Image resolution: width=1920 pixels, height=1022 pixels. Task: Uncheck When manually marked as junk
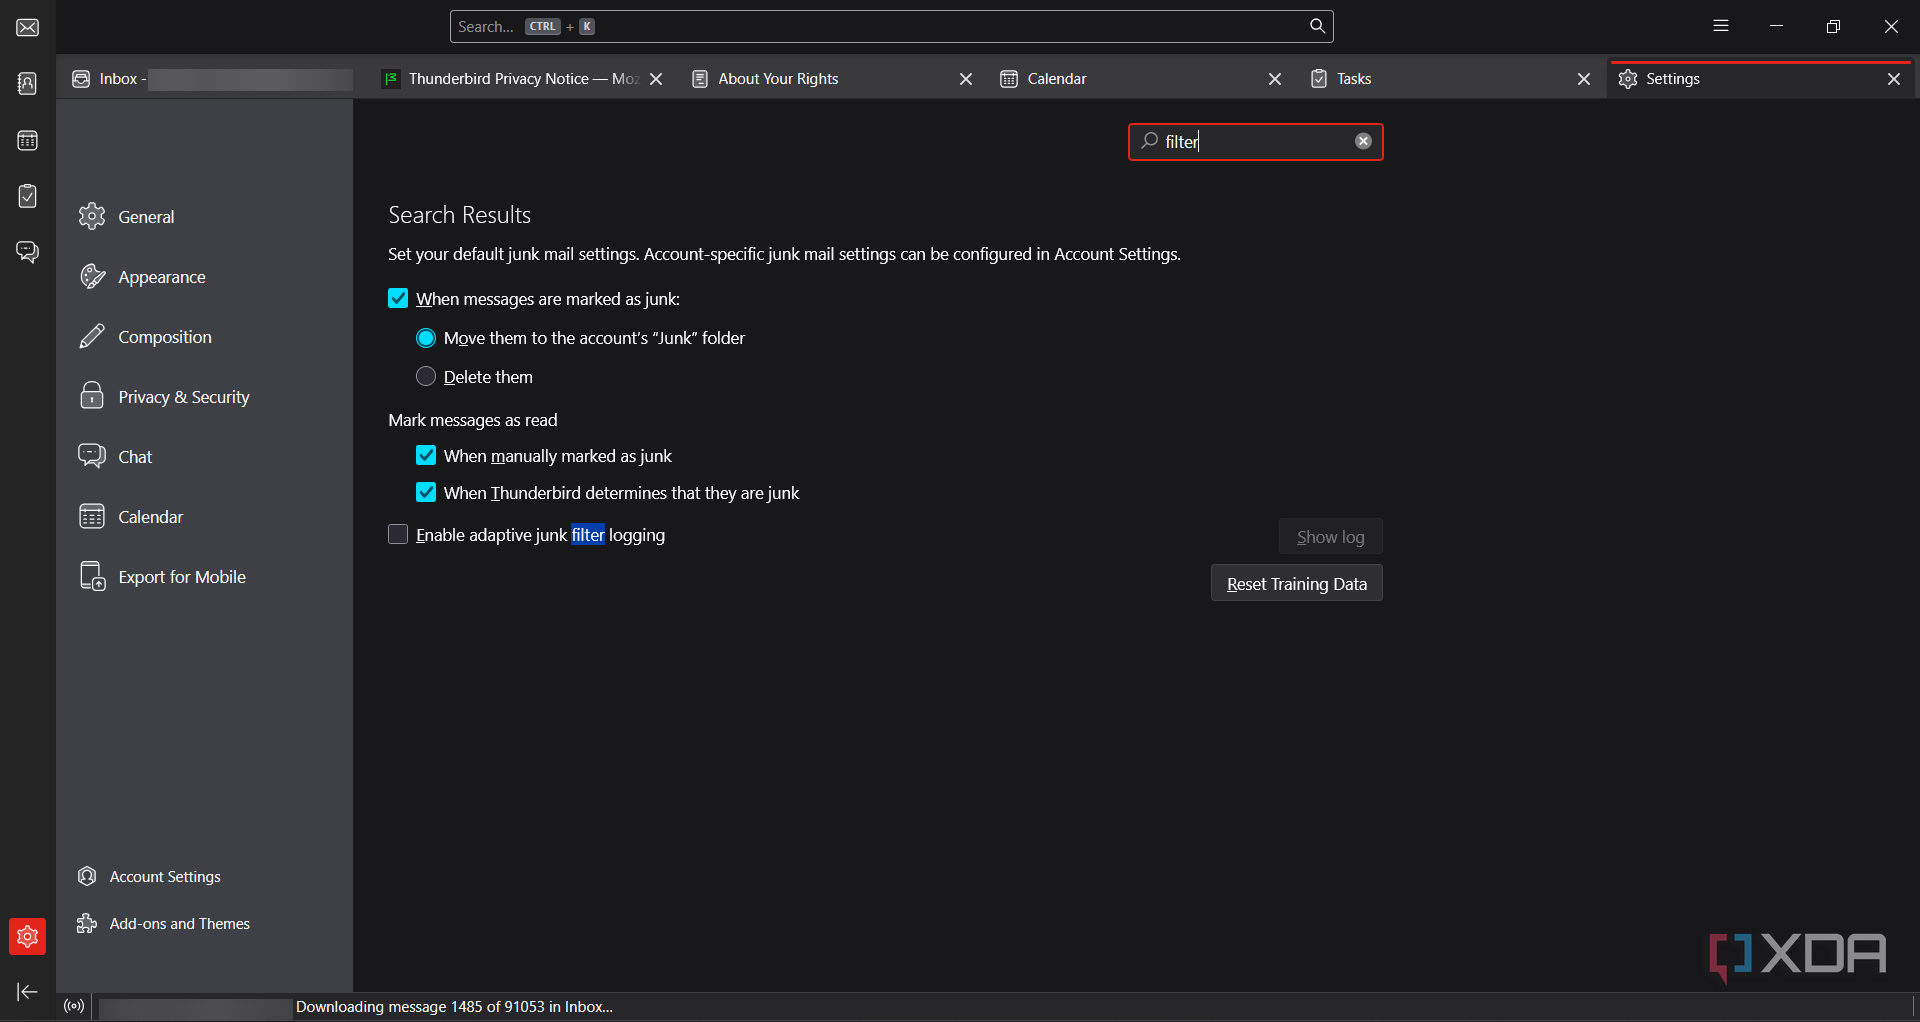pos(426,455)
